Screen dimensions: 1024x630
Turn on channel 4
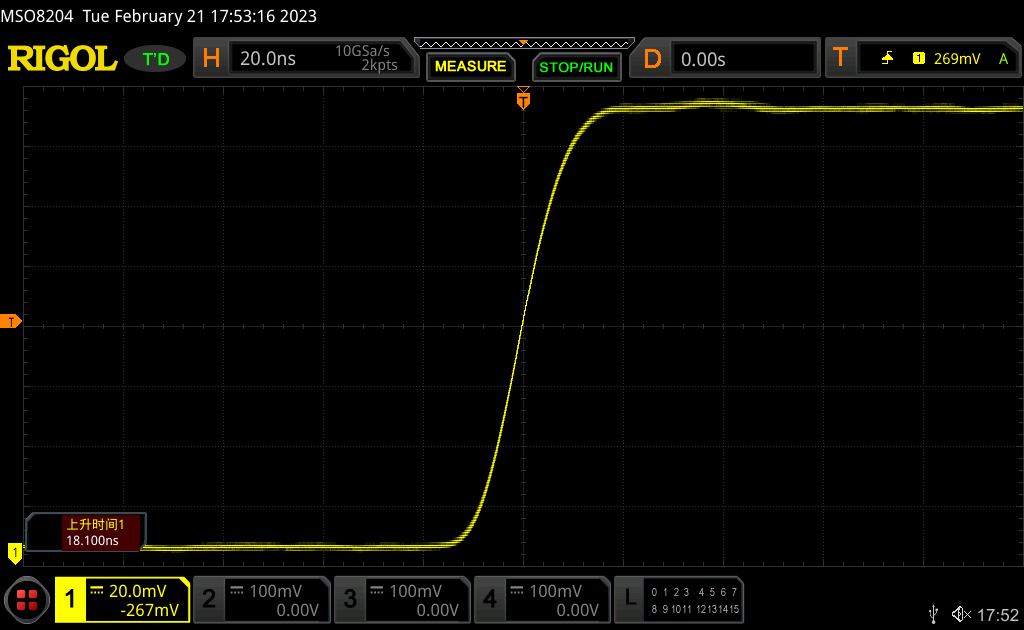542,599
